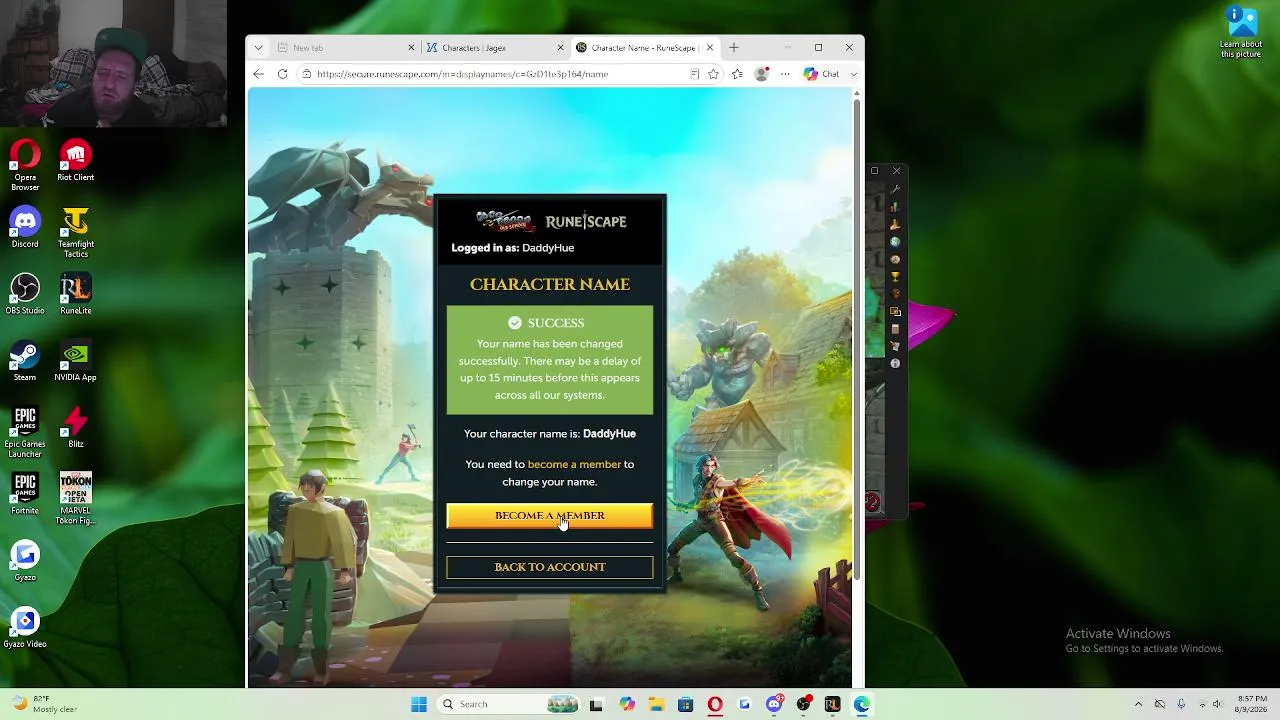Image resolution: width=1280 pixels, height=720 pixels.
Task: Click the 'Learn about this picture' desktop icon
Action: point(1241,32)
